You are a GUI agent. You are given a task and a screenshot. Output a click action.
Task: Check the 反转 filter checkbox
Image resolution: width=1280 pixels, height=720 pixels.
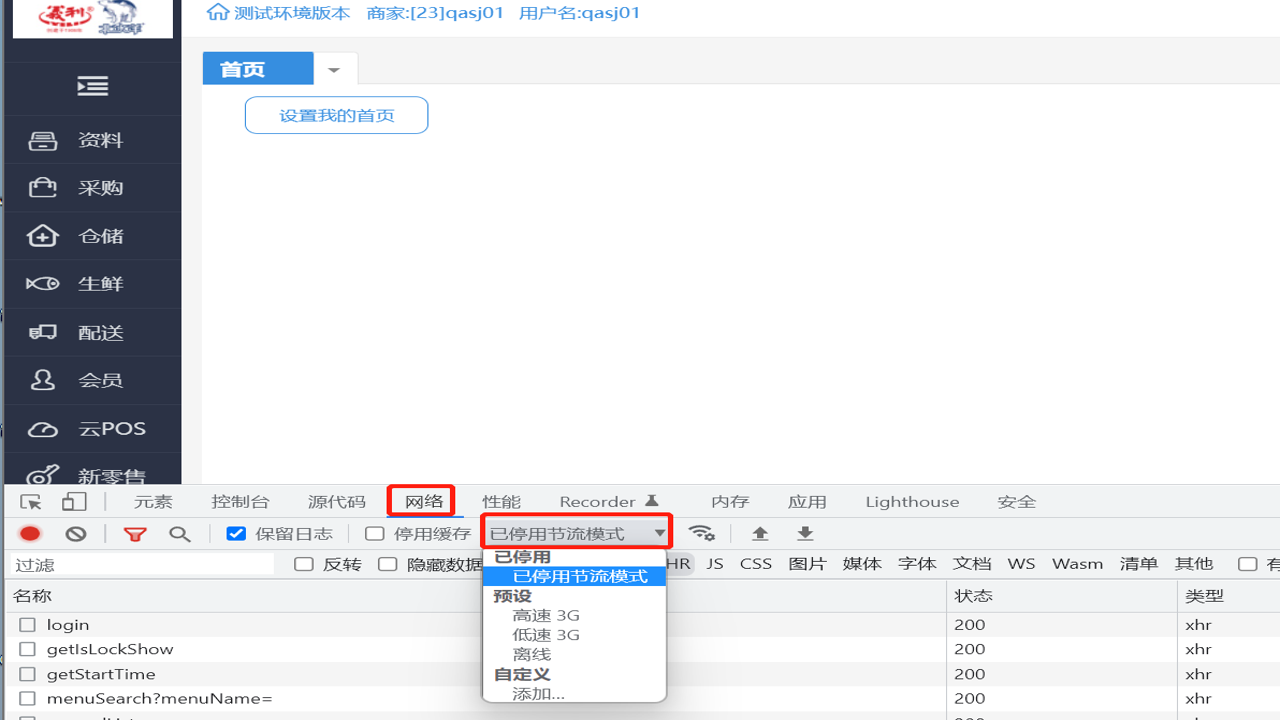(304, 564)
